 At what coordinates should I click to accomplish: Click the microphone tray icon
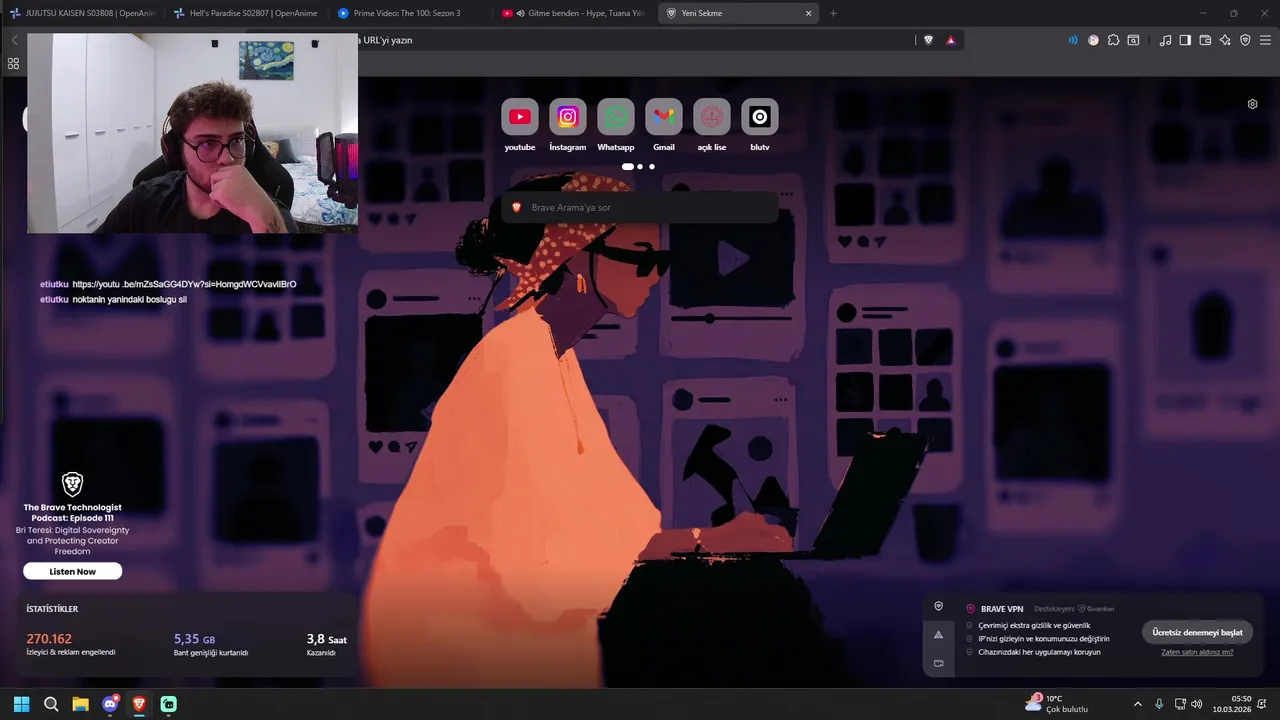(x=1159, y=704)
